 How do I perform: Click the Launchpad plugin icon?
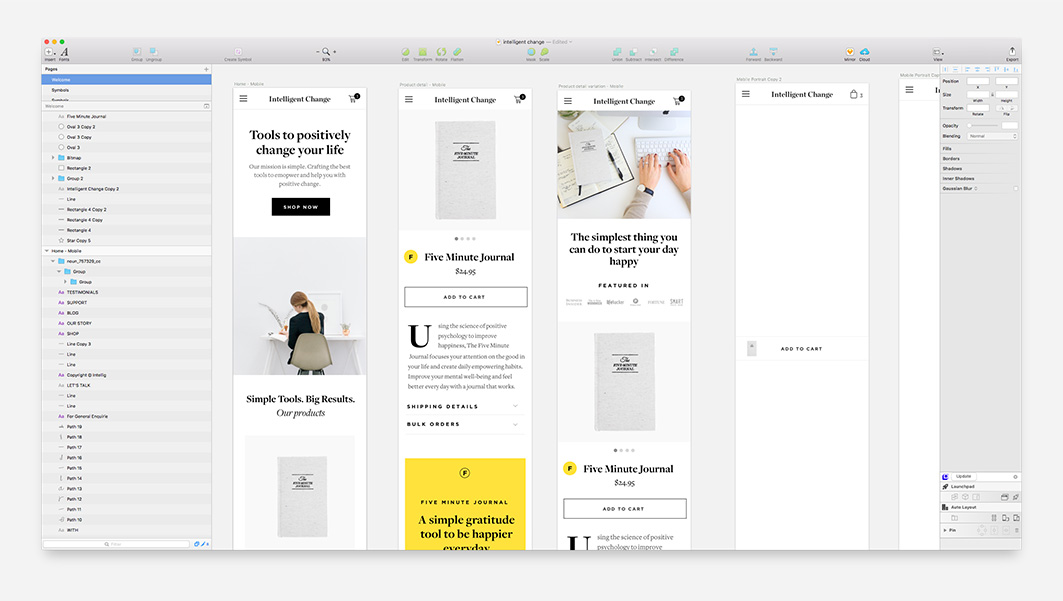coord(945,486)
